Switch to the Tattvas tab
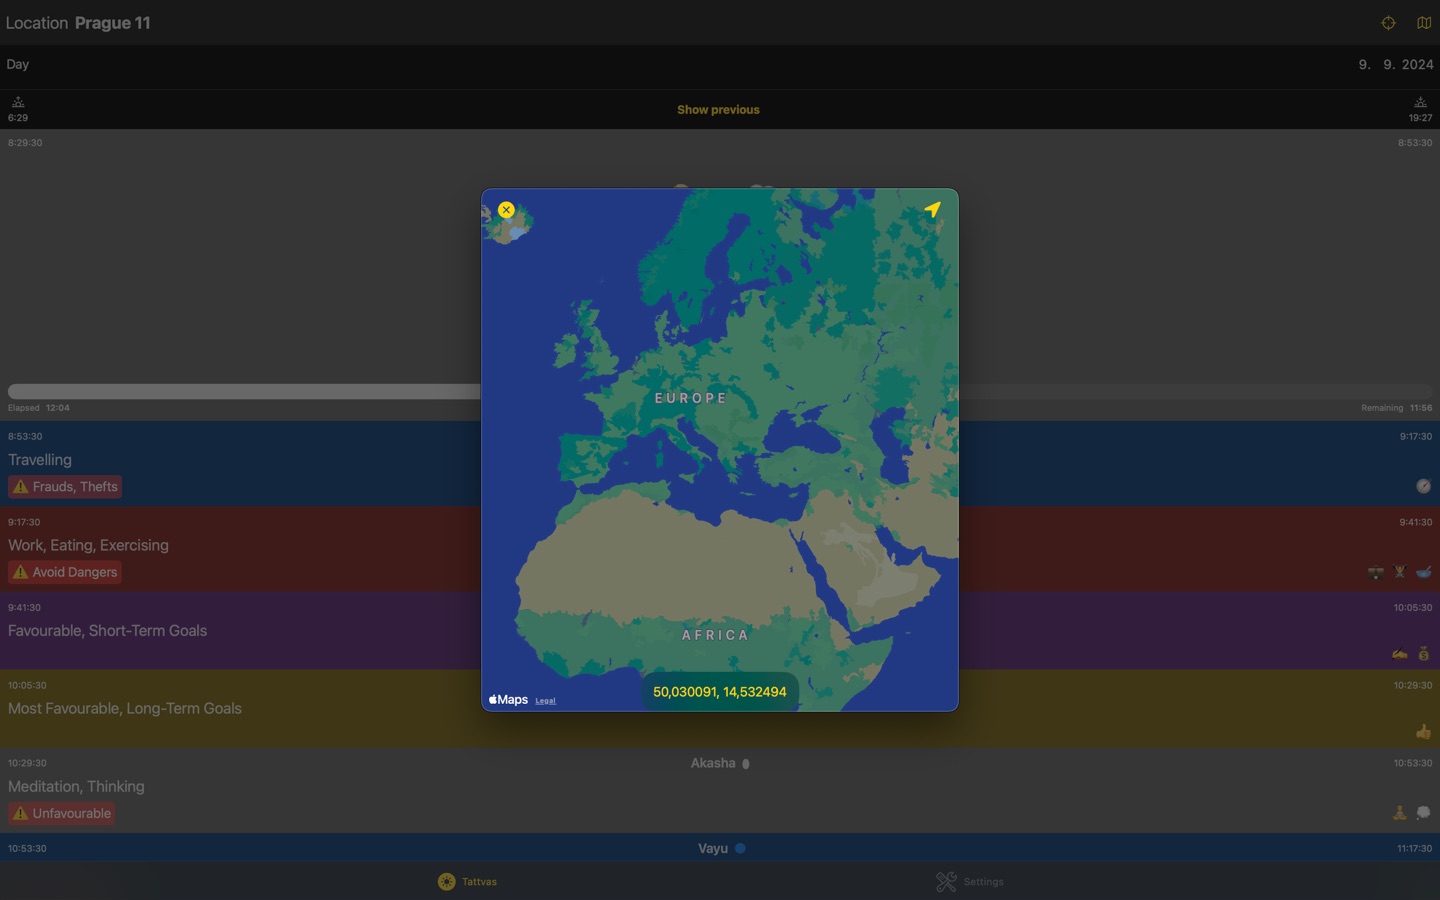Screen dimensions: 1440x900 467,882
